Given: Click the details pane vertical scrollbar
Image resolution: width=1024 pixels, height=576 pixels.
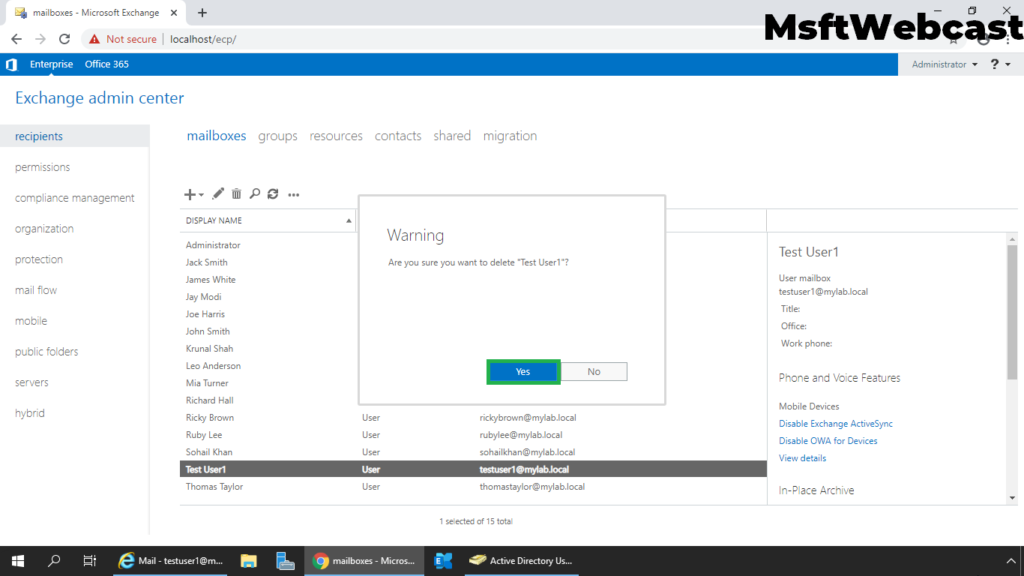Looking at the screenshot, I should point(1012,312).
